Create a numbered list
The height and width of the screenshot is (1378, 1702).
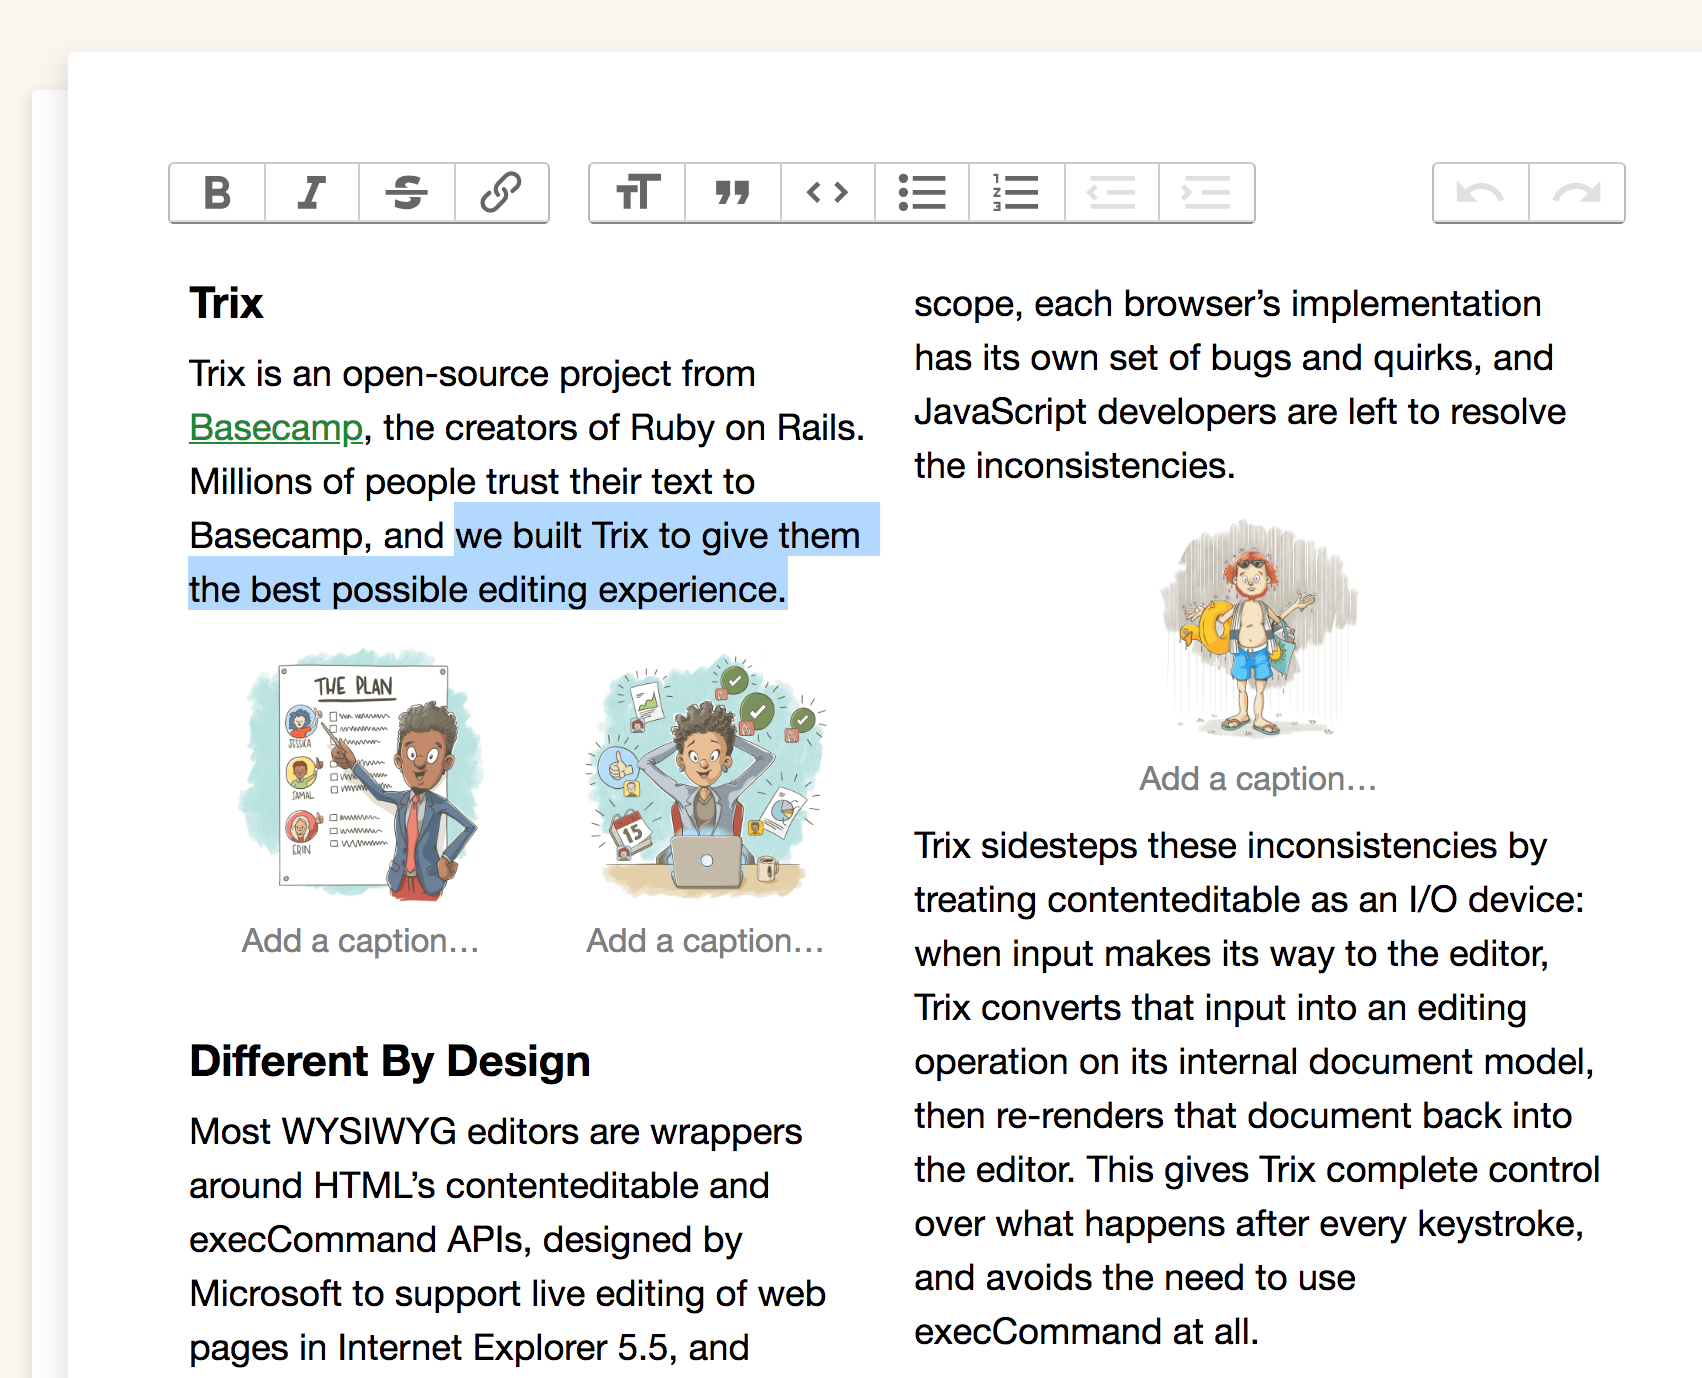tap(1016, 193)
